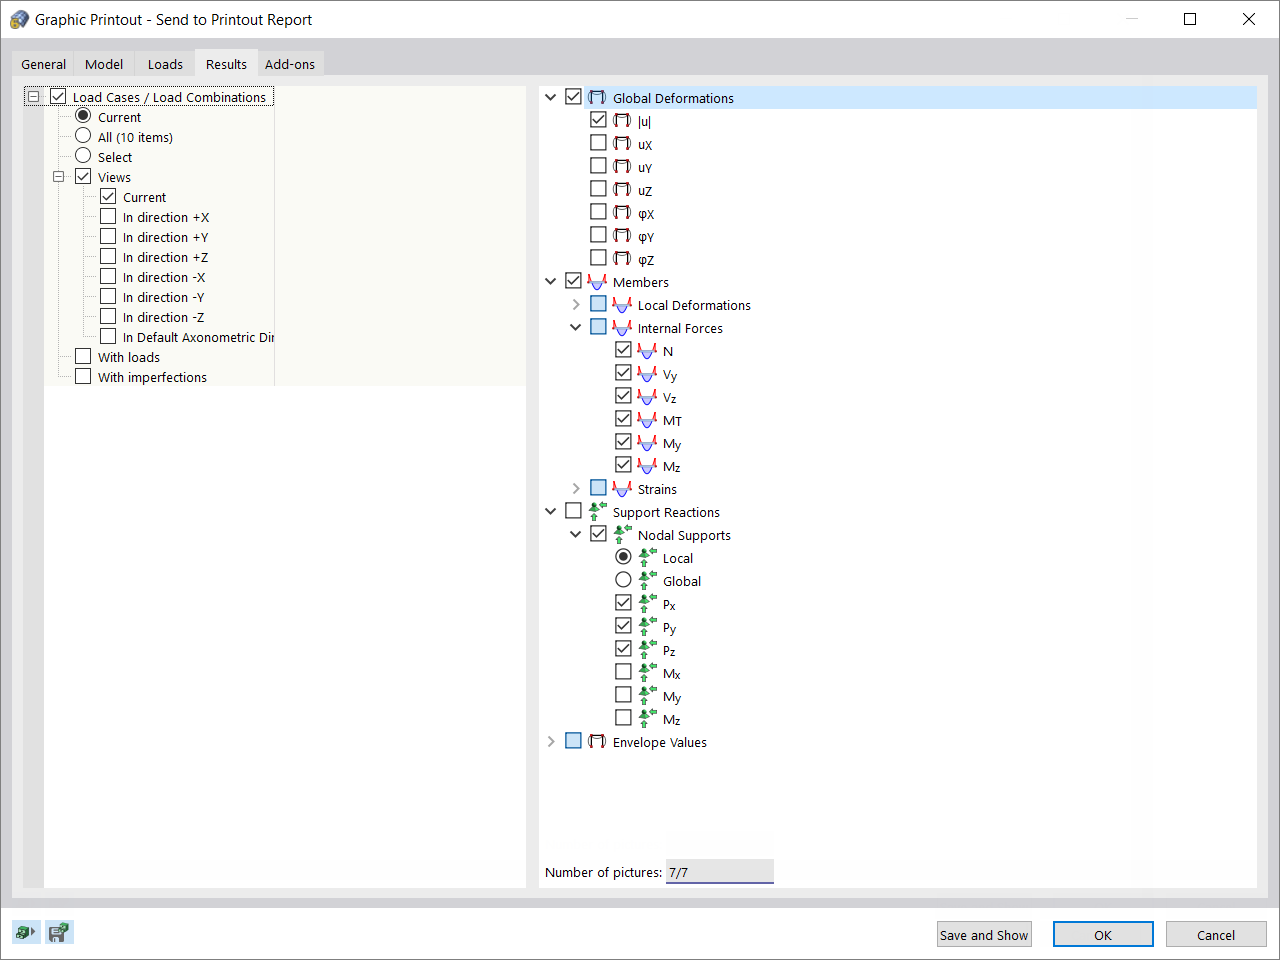This screenshot has height=960, width=1280.
Task: Uncheck the Py support reaction checkbox
Action: click(x=623, y=626)
